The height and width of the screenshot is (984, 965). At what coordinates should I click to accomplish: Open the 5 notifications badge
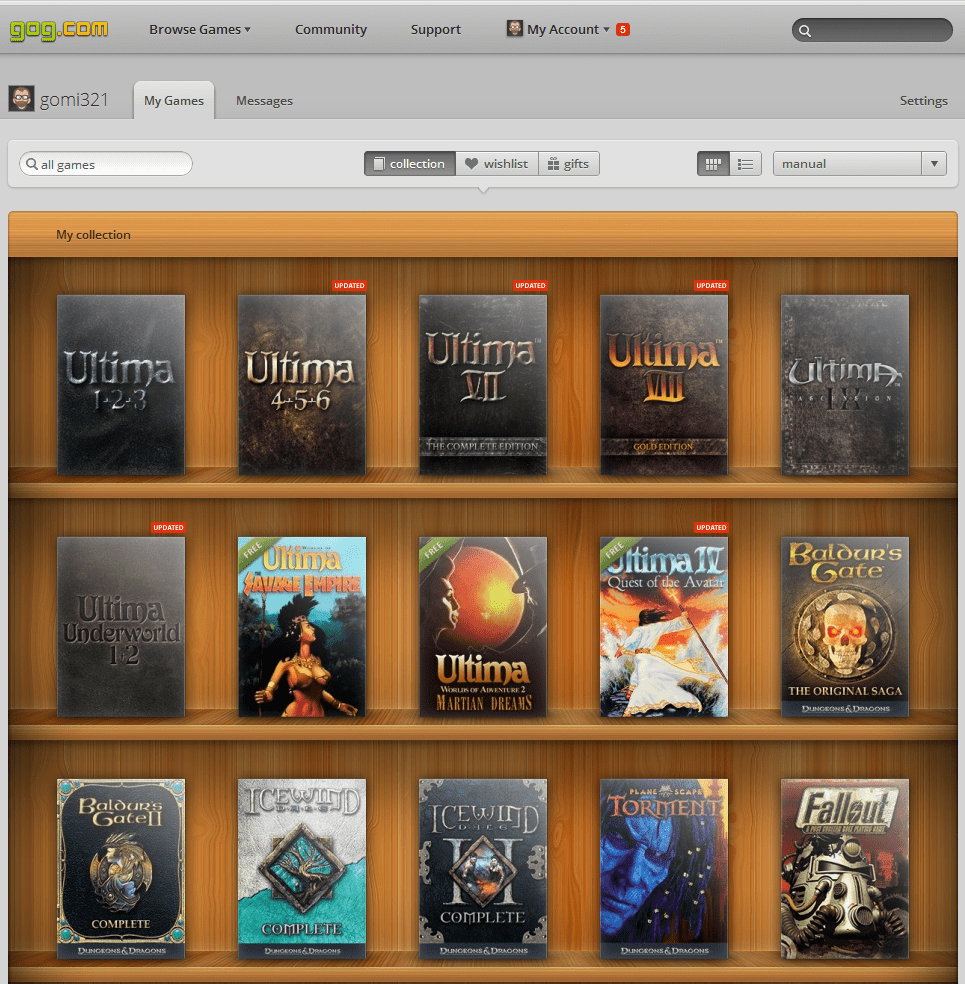click(x=622, y=29)
